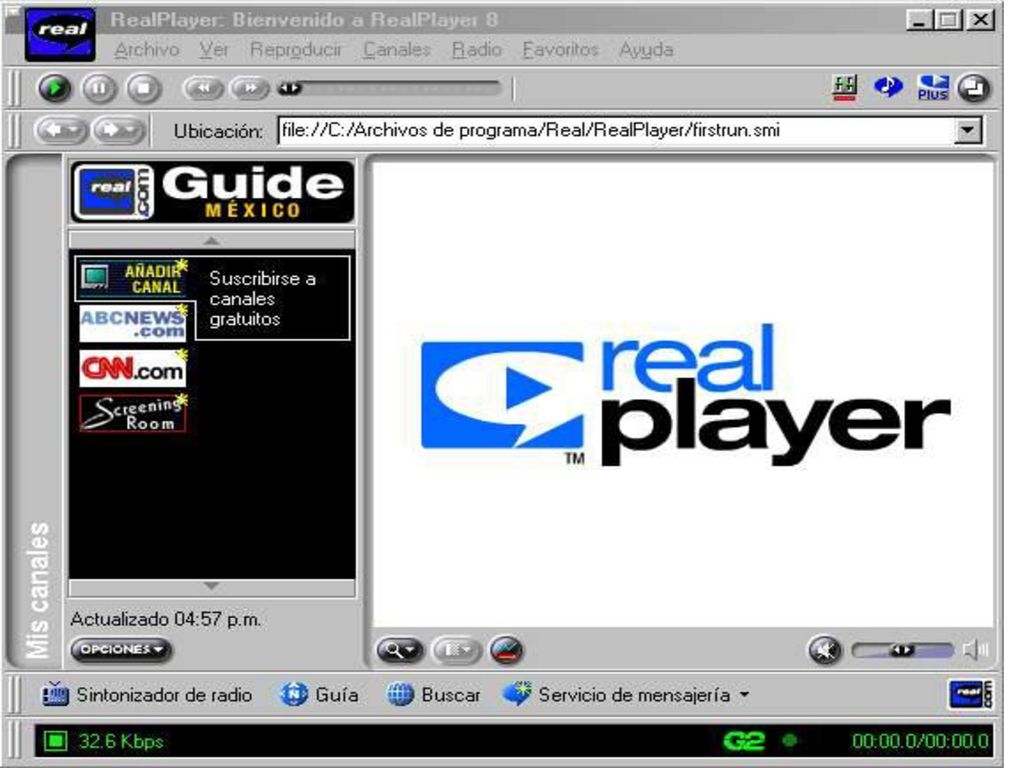Maximize the RealPlayer window
The height and width of the screenshot is (768, 1024).
point(949,20)
